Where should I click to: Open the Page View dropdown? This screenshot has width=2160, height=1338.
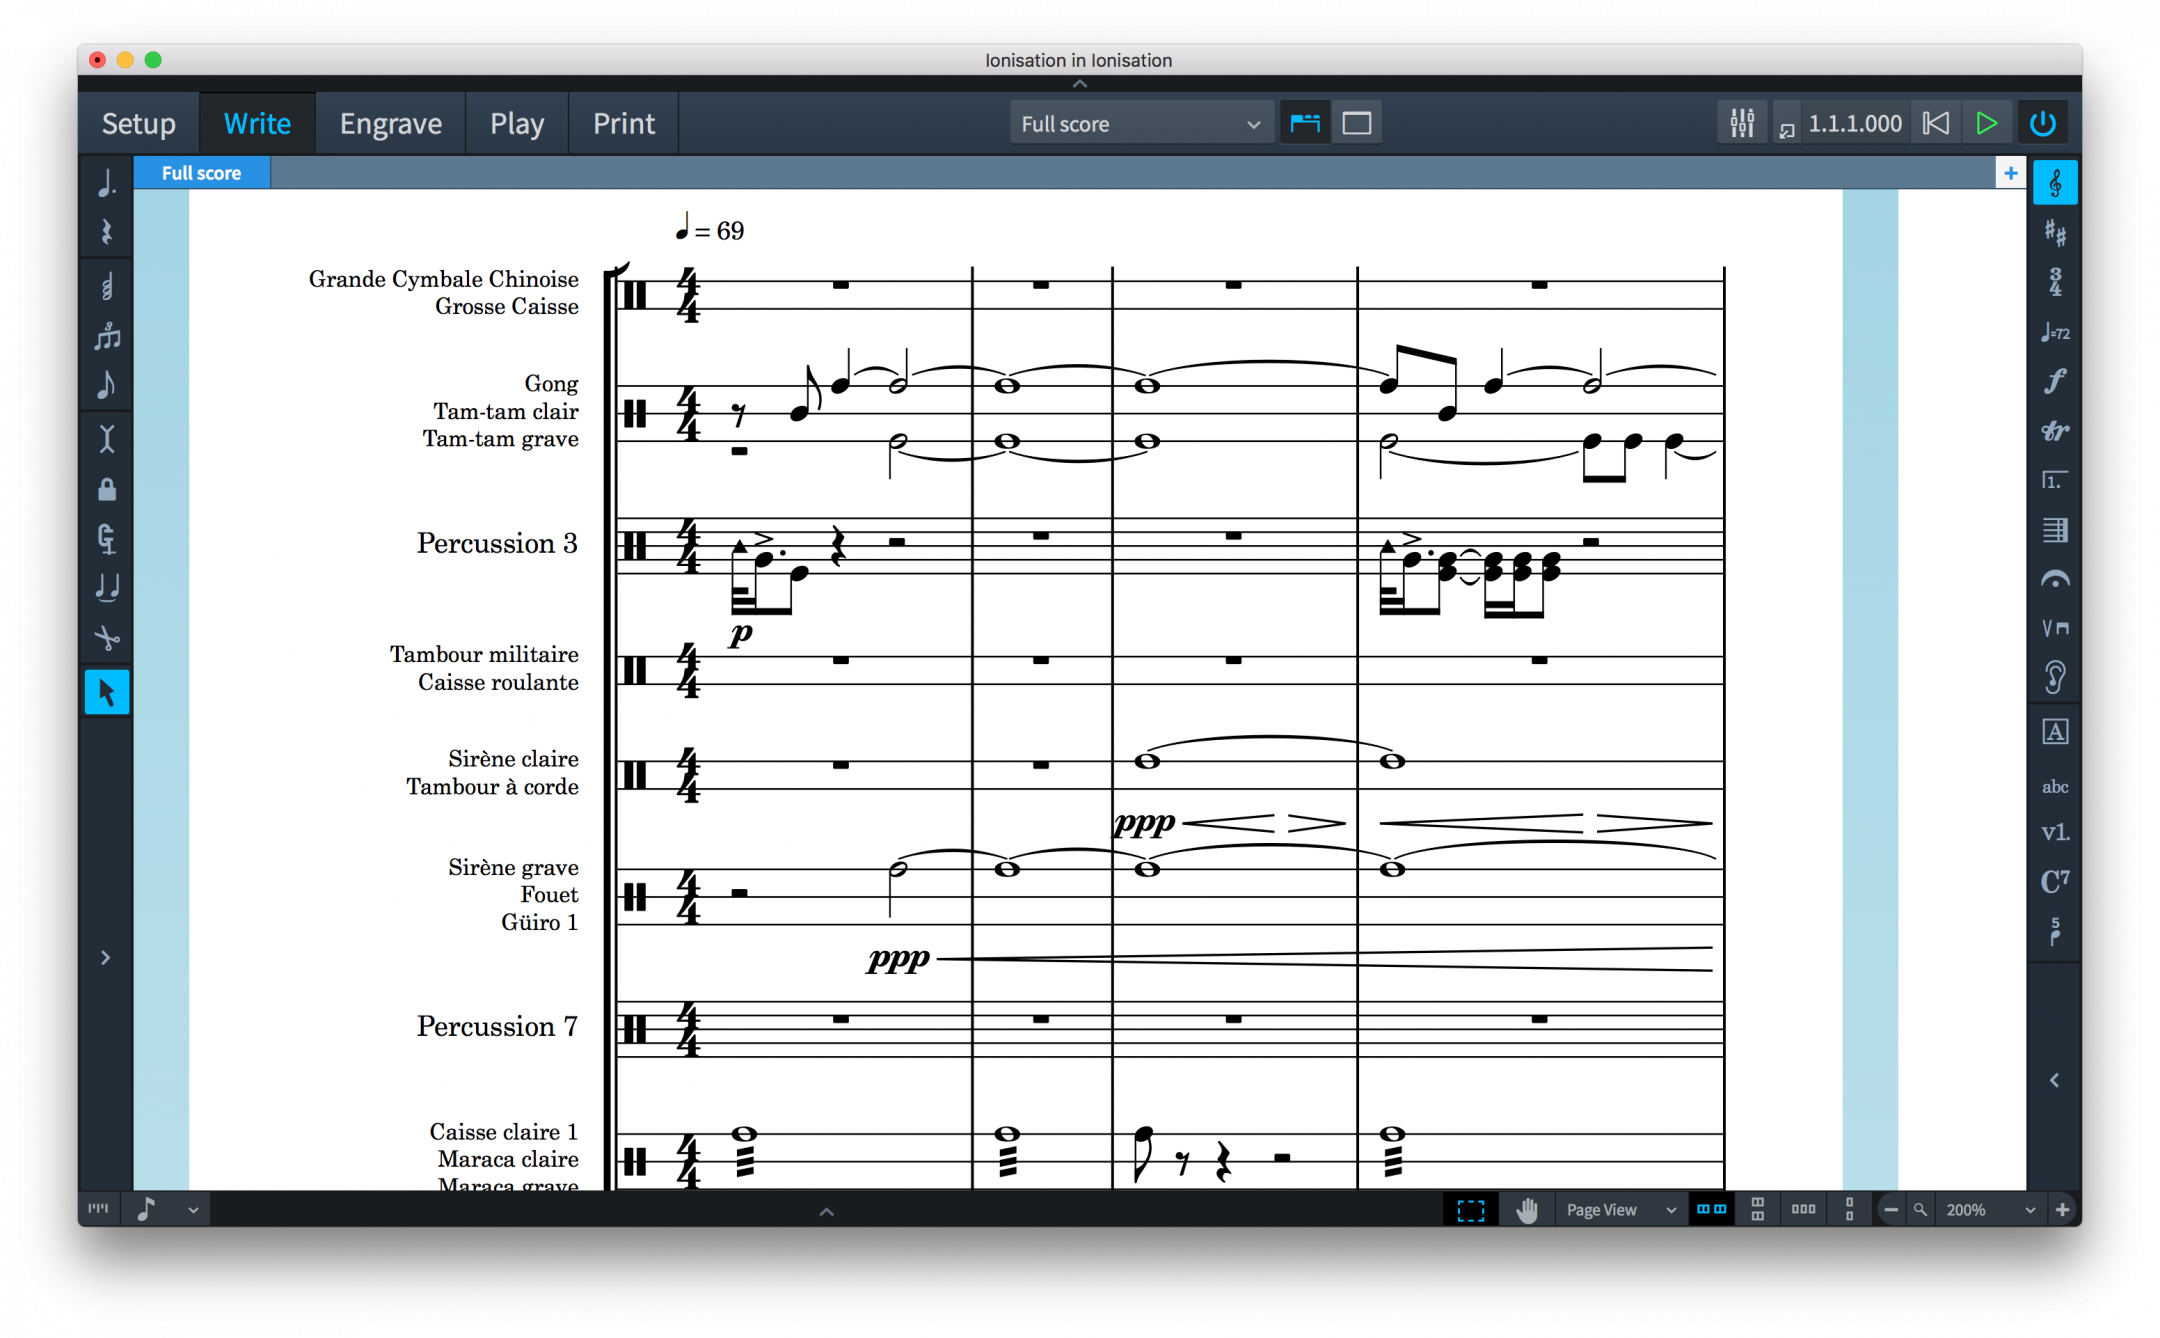(1620, 1210)
